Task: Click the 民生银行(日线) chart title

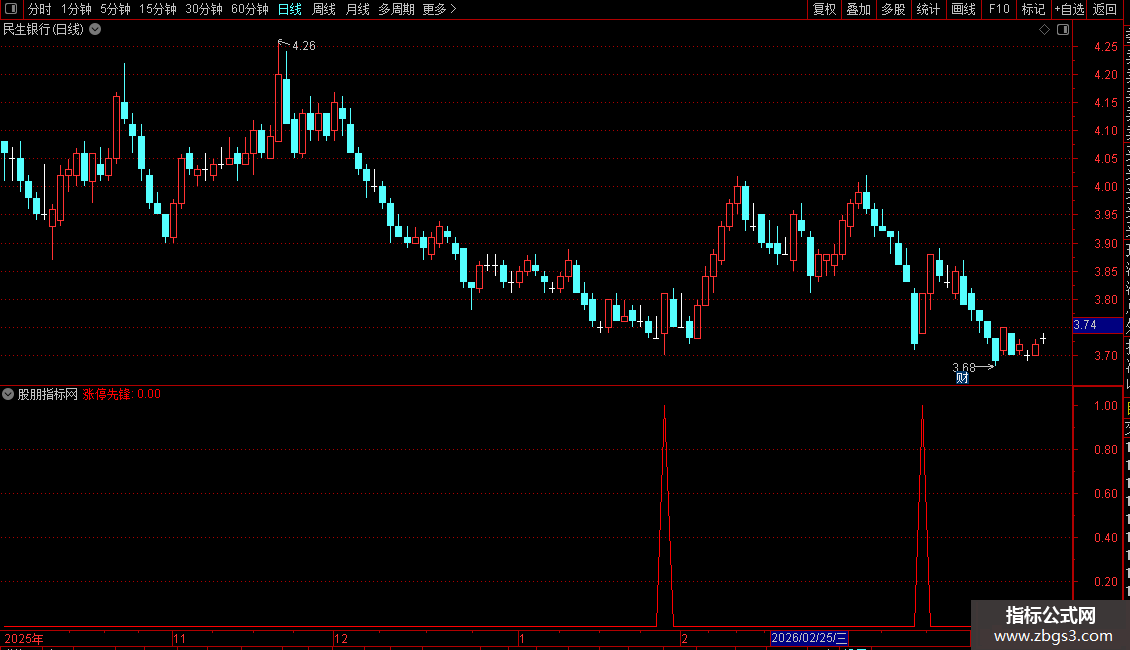Action: [x=43, y=30]
